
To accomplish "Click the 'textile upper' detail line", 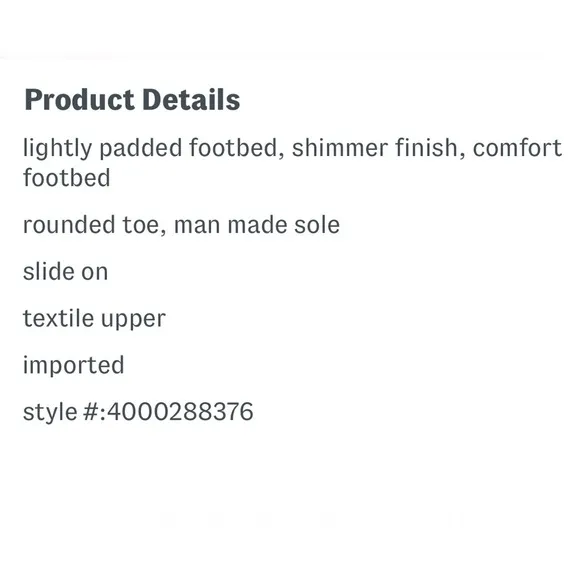I will 94,319.
